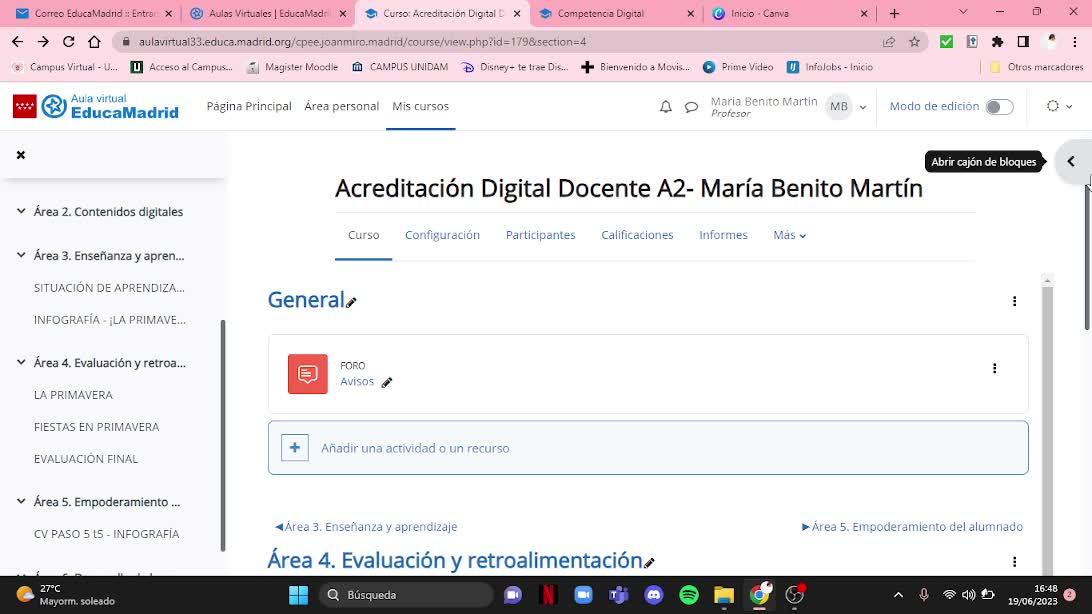This screenshot has height=614, width=1092.
Task: Open the General section three-dot menu
Action: point(1014,301)
